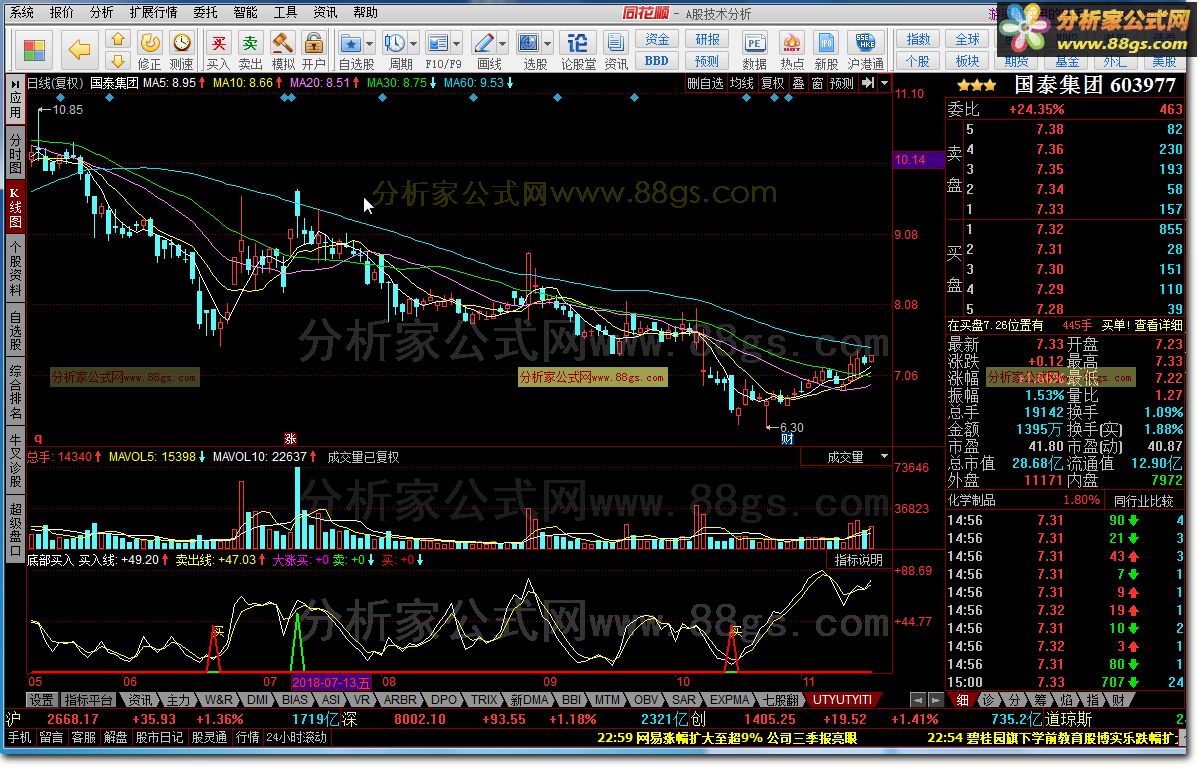Screen dimensions: 1199x767
Task: Open the 论股堂 forum icon
Action: (577, 43)
